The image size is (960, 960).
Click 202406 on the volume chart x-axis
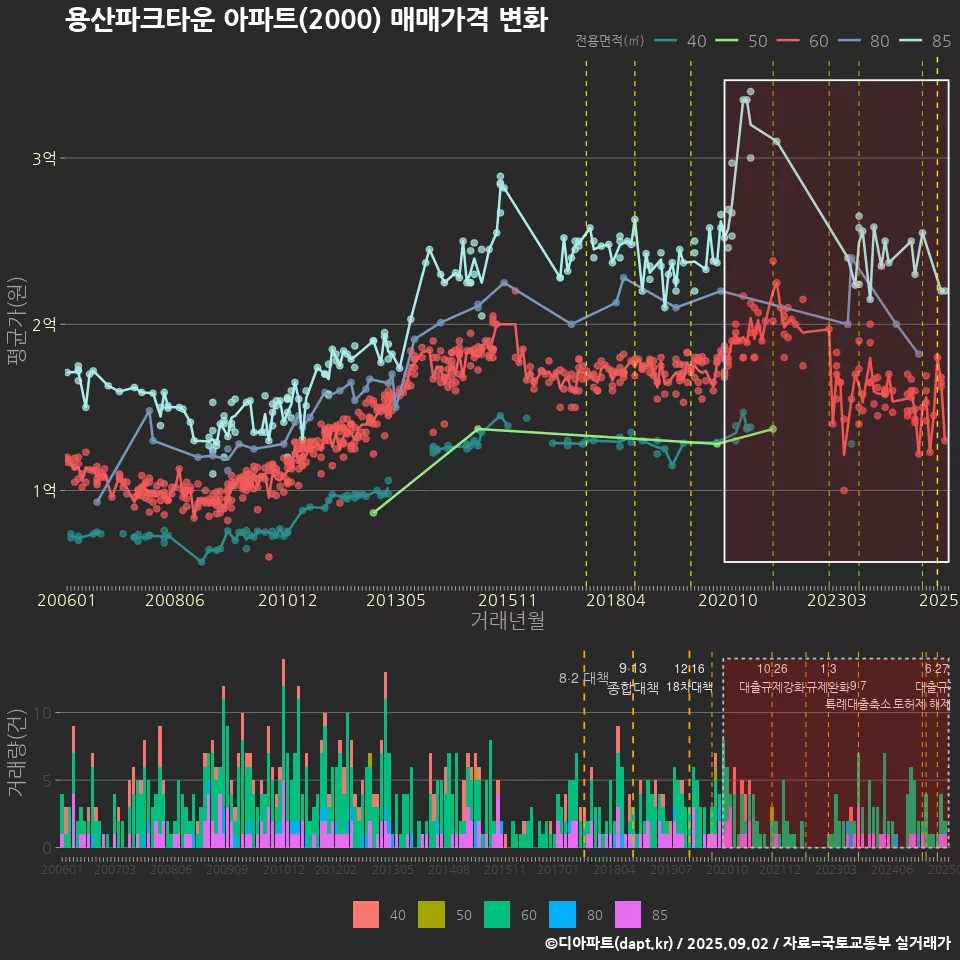tap(892, 869)
